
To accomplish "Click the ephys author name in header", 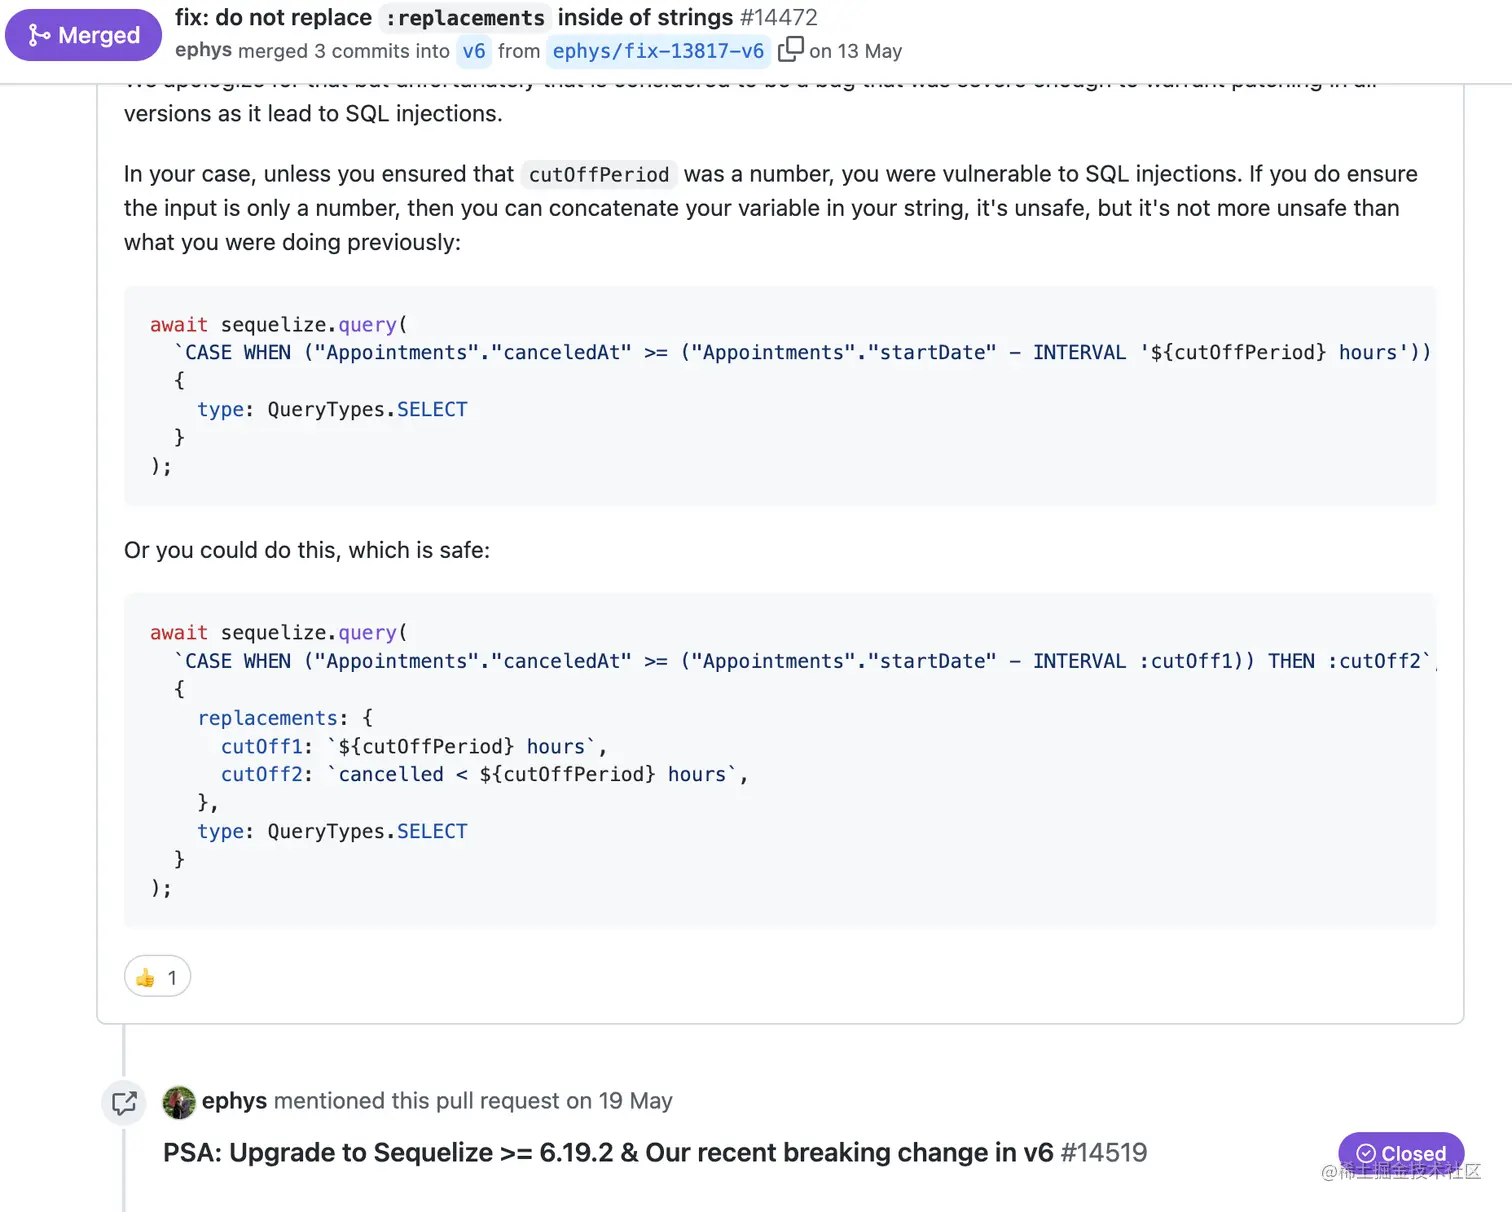I will 203,51.
